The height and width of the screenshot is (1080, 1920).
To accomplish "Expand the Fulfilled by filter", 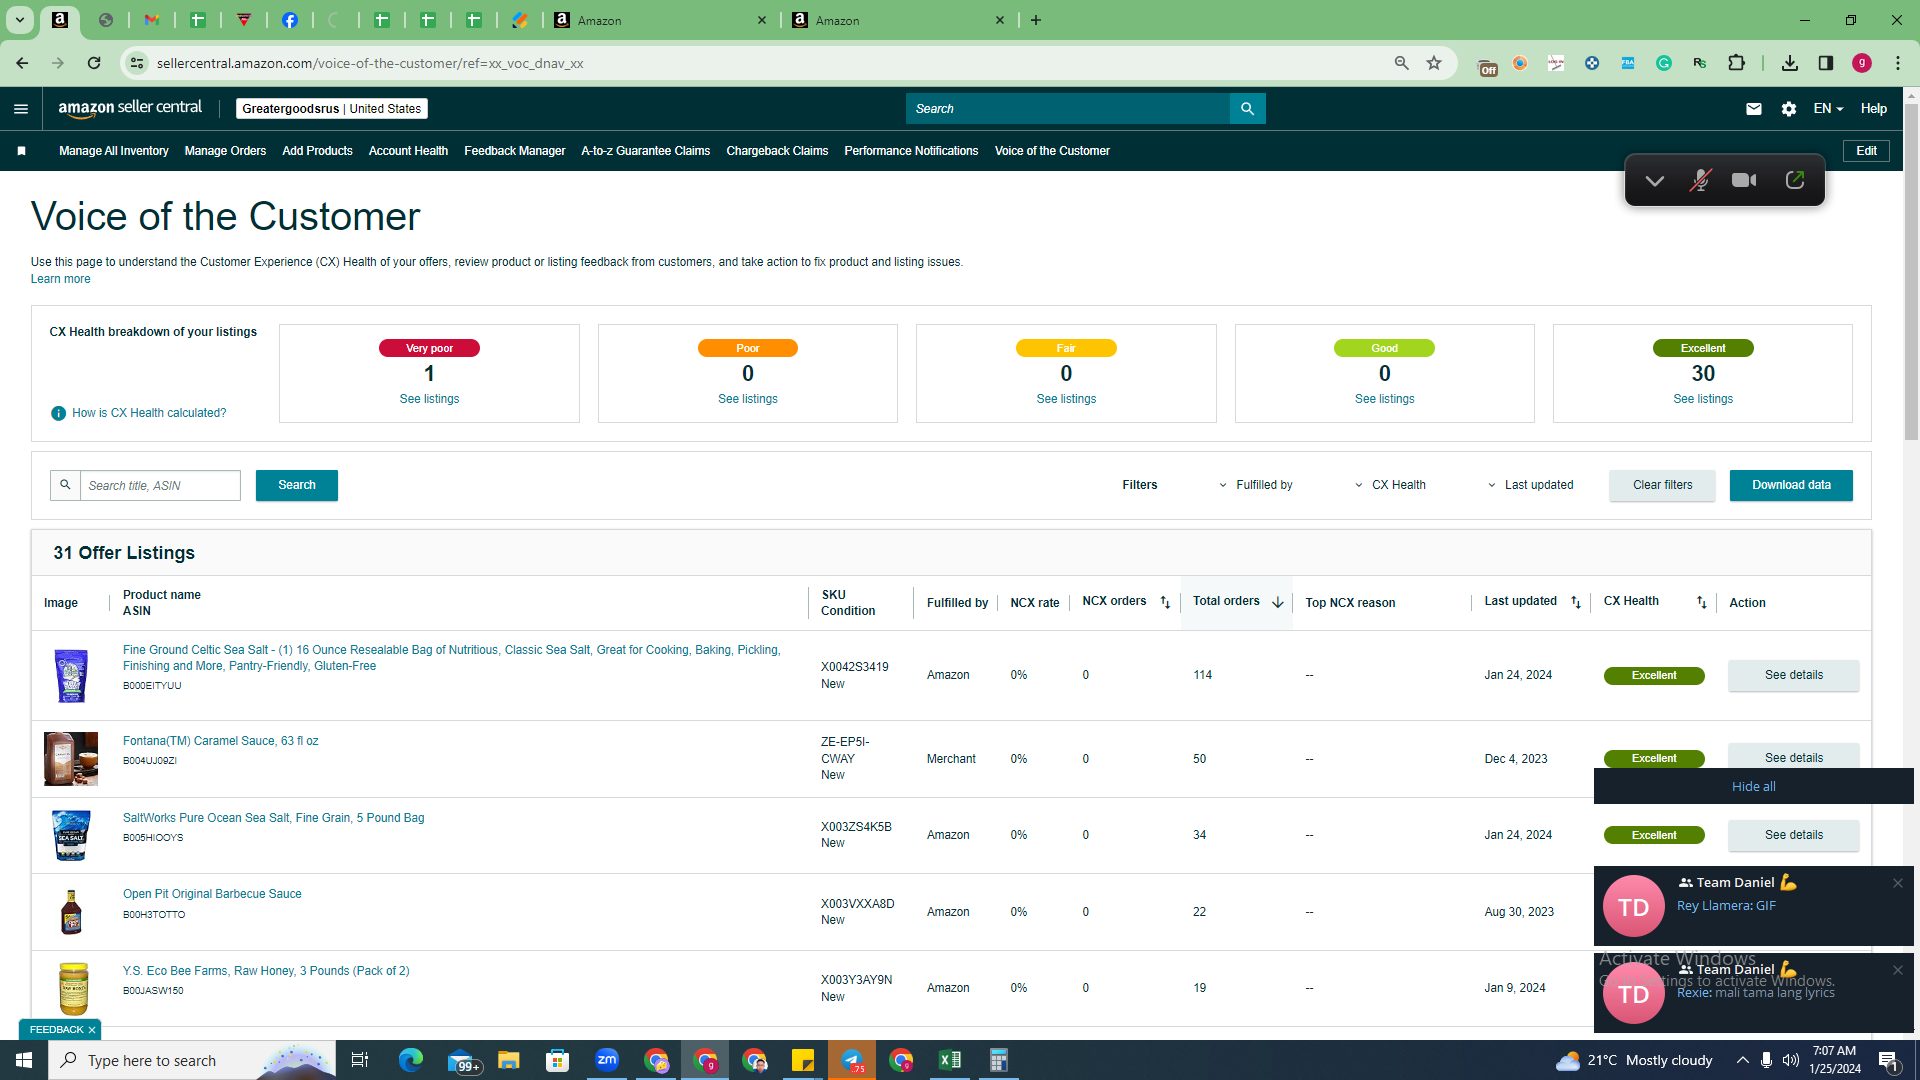I will pos(1255,485).
